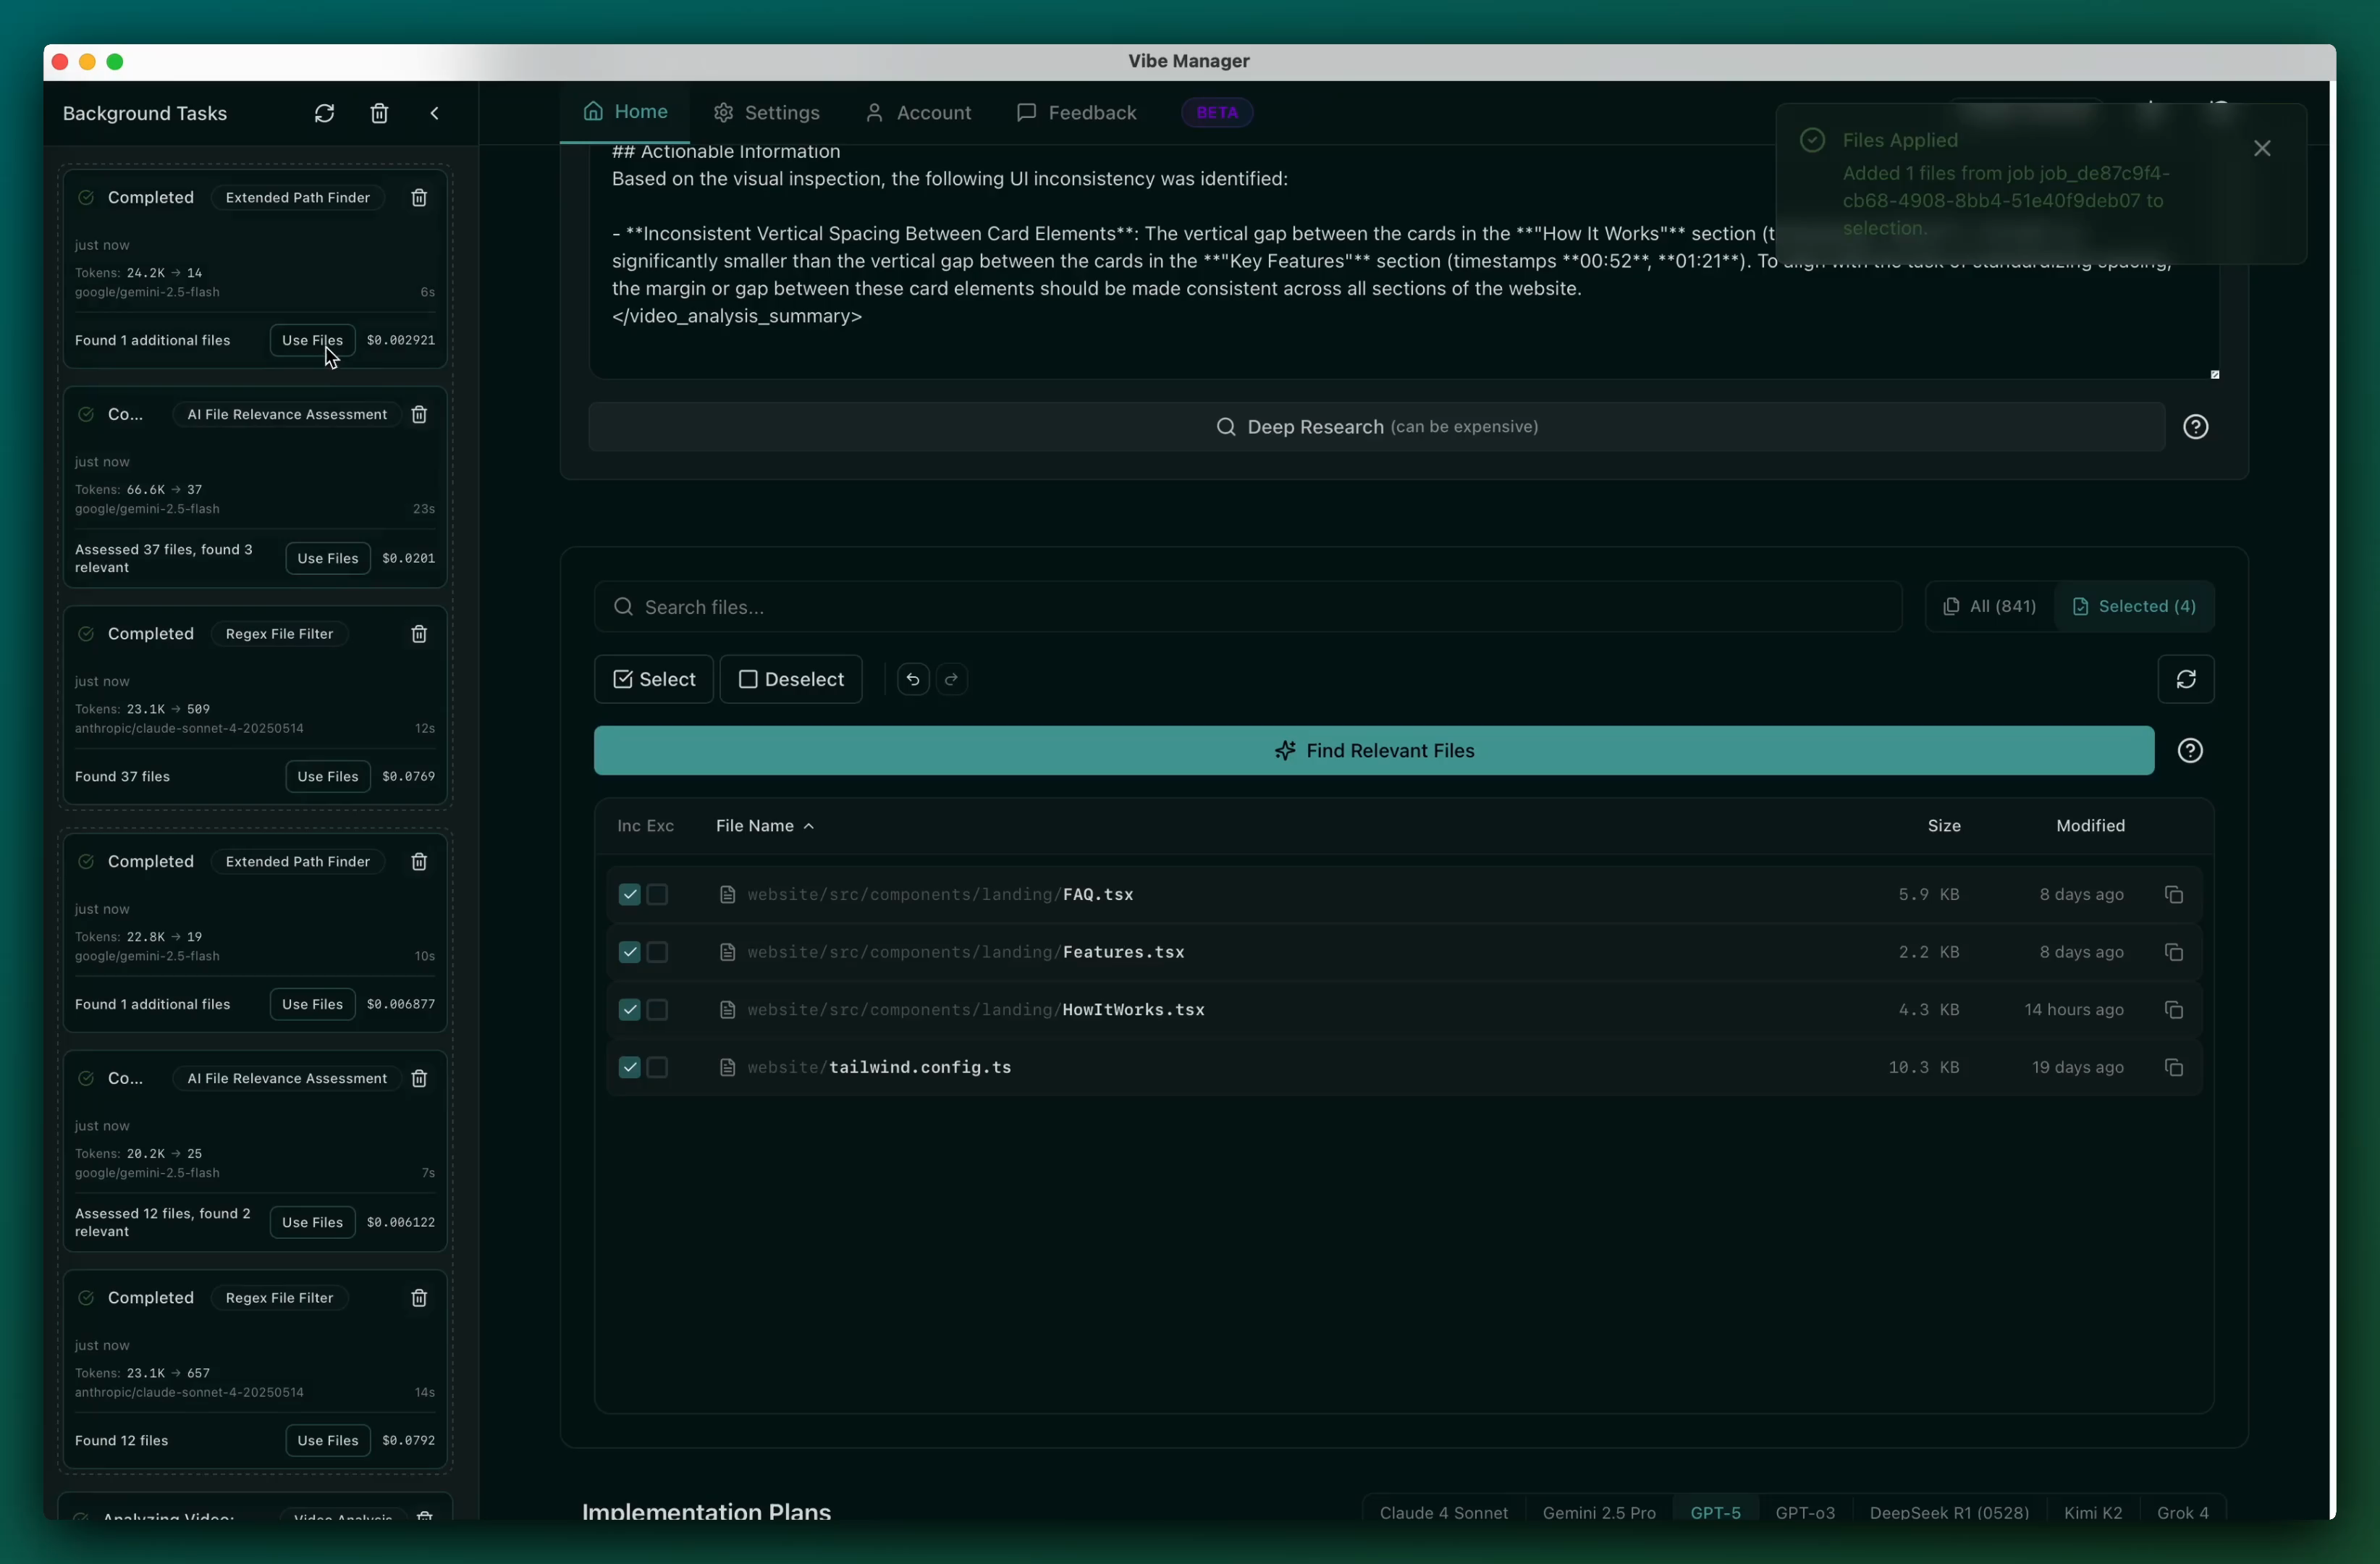Open the Feedback tab
The width and height of the screenshot is (2380, 1564).
(1077, 113)
